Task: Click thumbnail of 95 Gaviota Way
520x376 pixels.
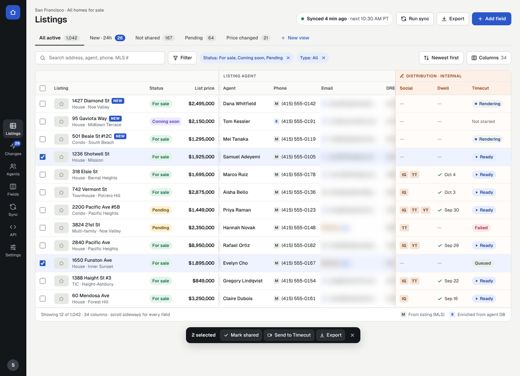Action: pos(61,121)
